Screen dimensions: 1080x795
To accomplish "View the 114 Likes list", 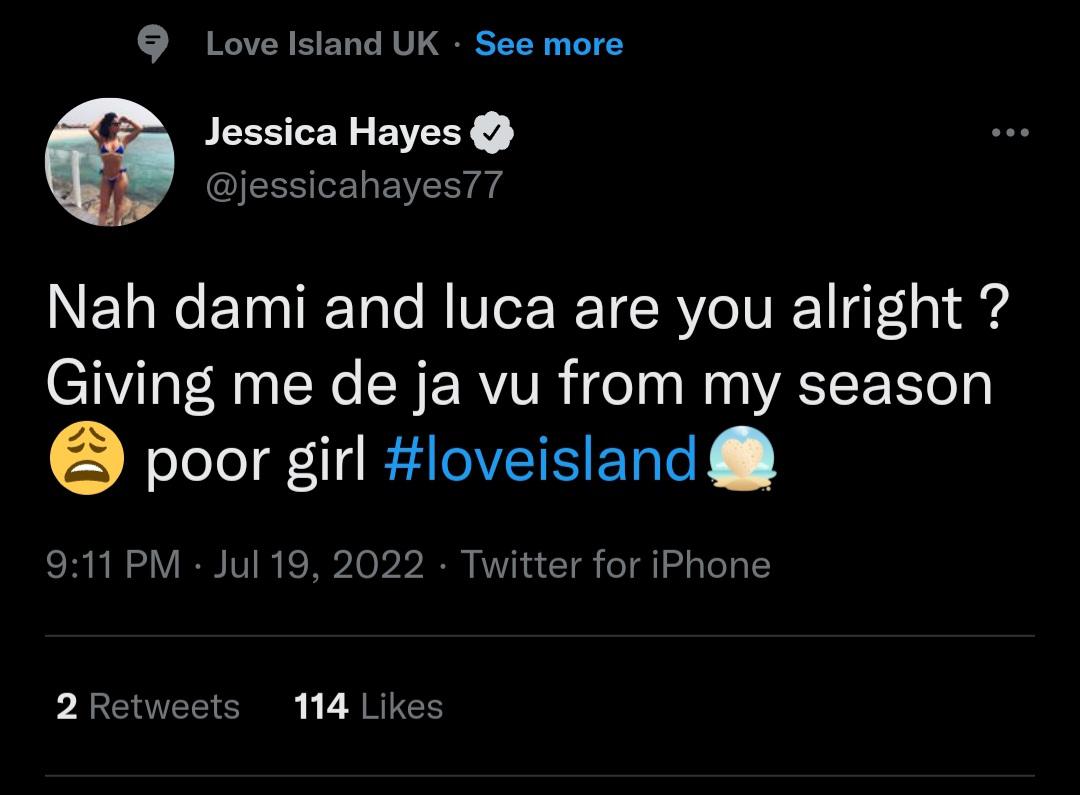I will 368,707.
